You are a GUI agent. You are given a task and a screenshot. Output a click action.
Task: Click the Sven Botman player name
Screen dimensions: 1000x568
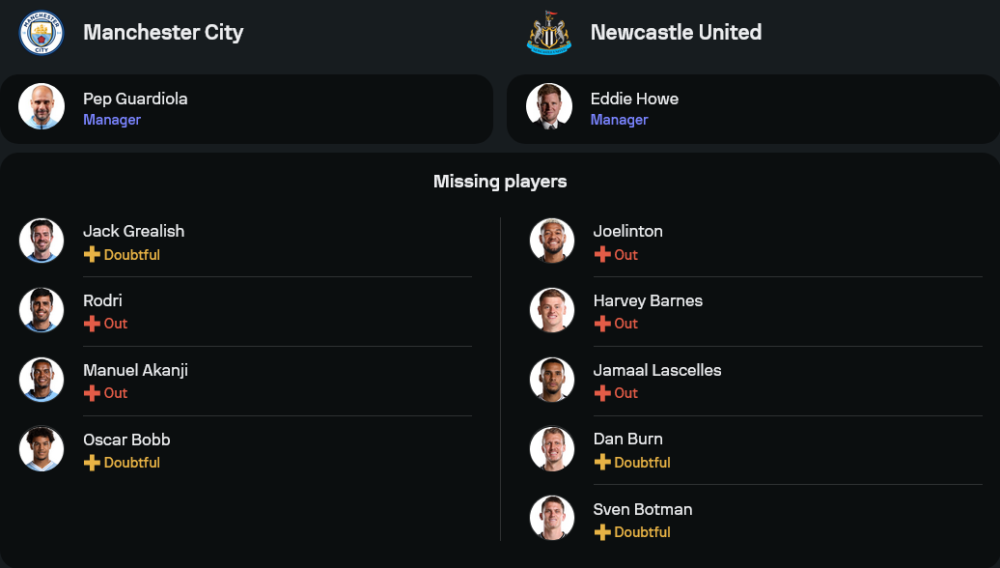642,509
